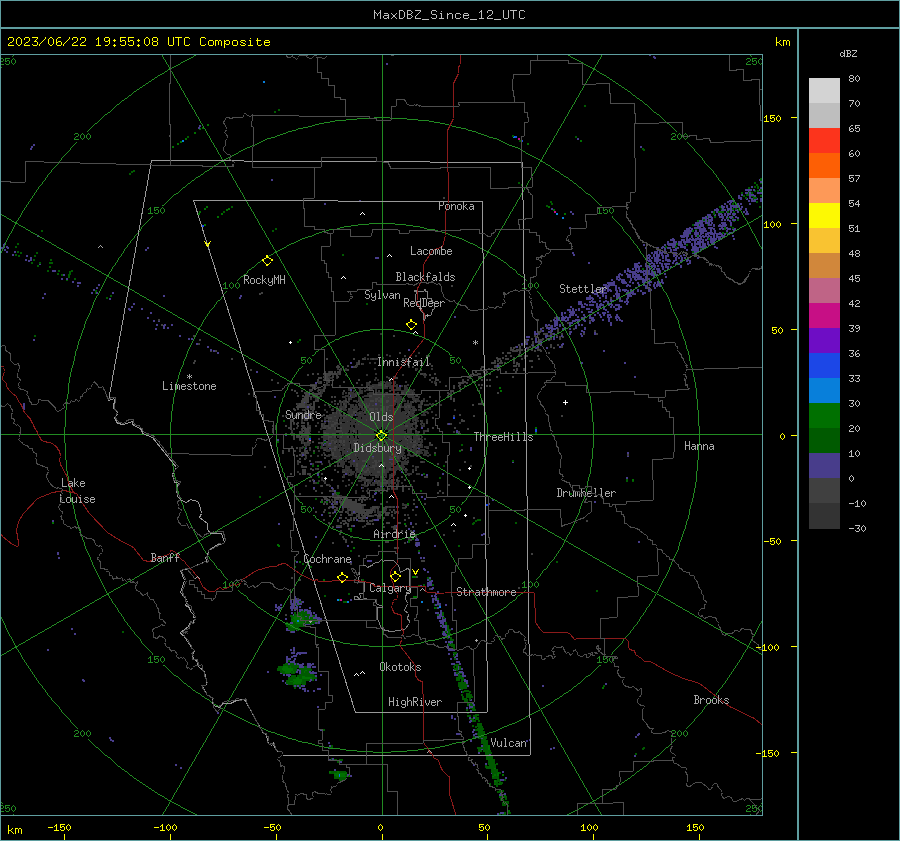This screenshot has height=841, width=900.
Task: Click the HighRiver label
Action: click(415, 702)
